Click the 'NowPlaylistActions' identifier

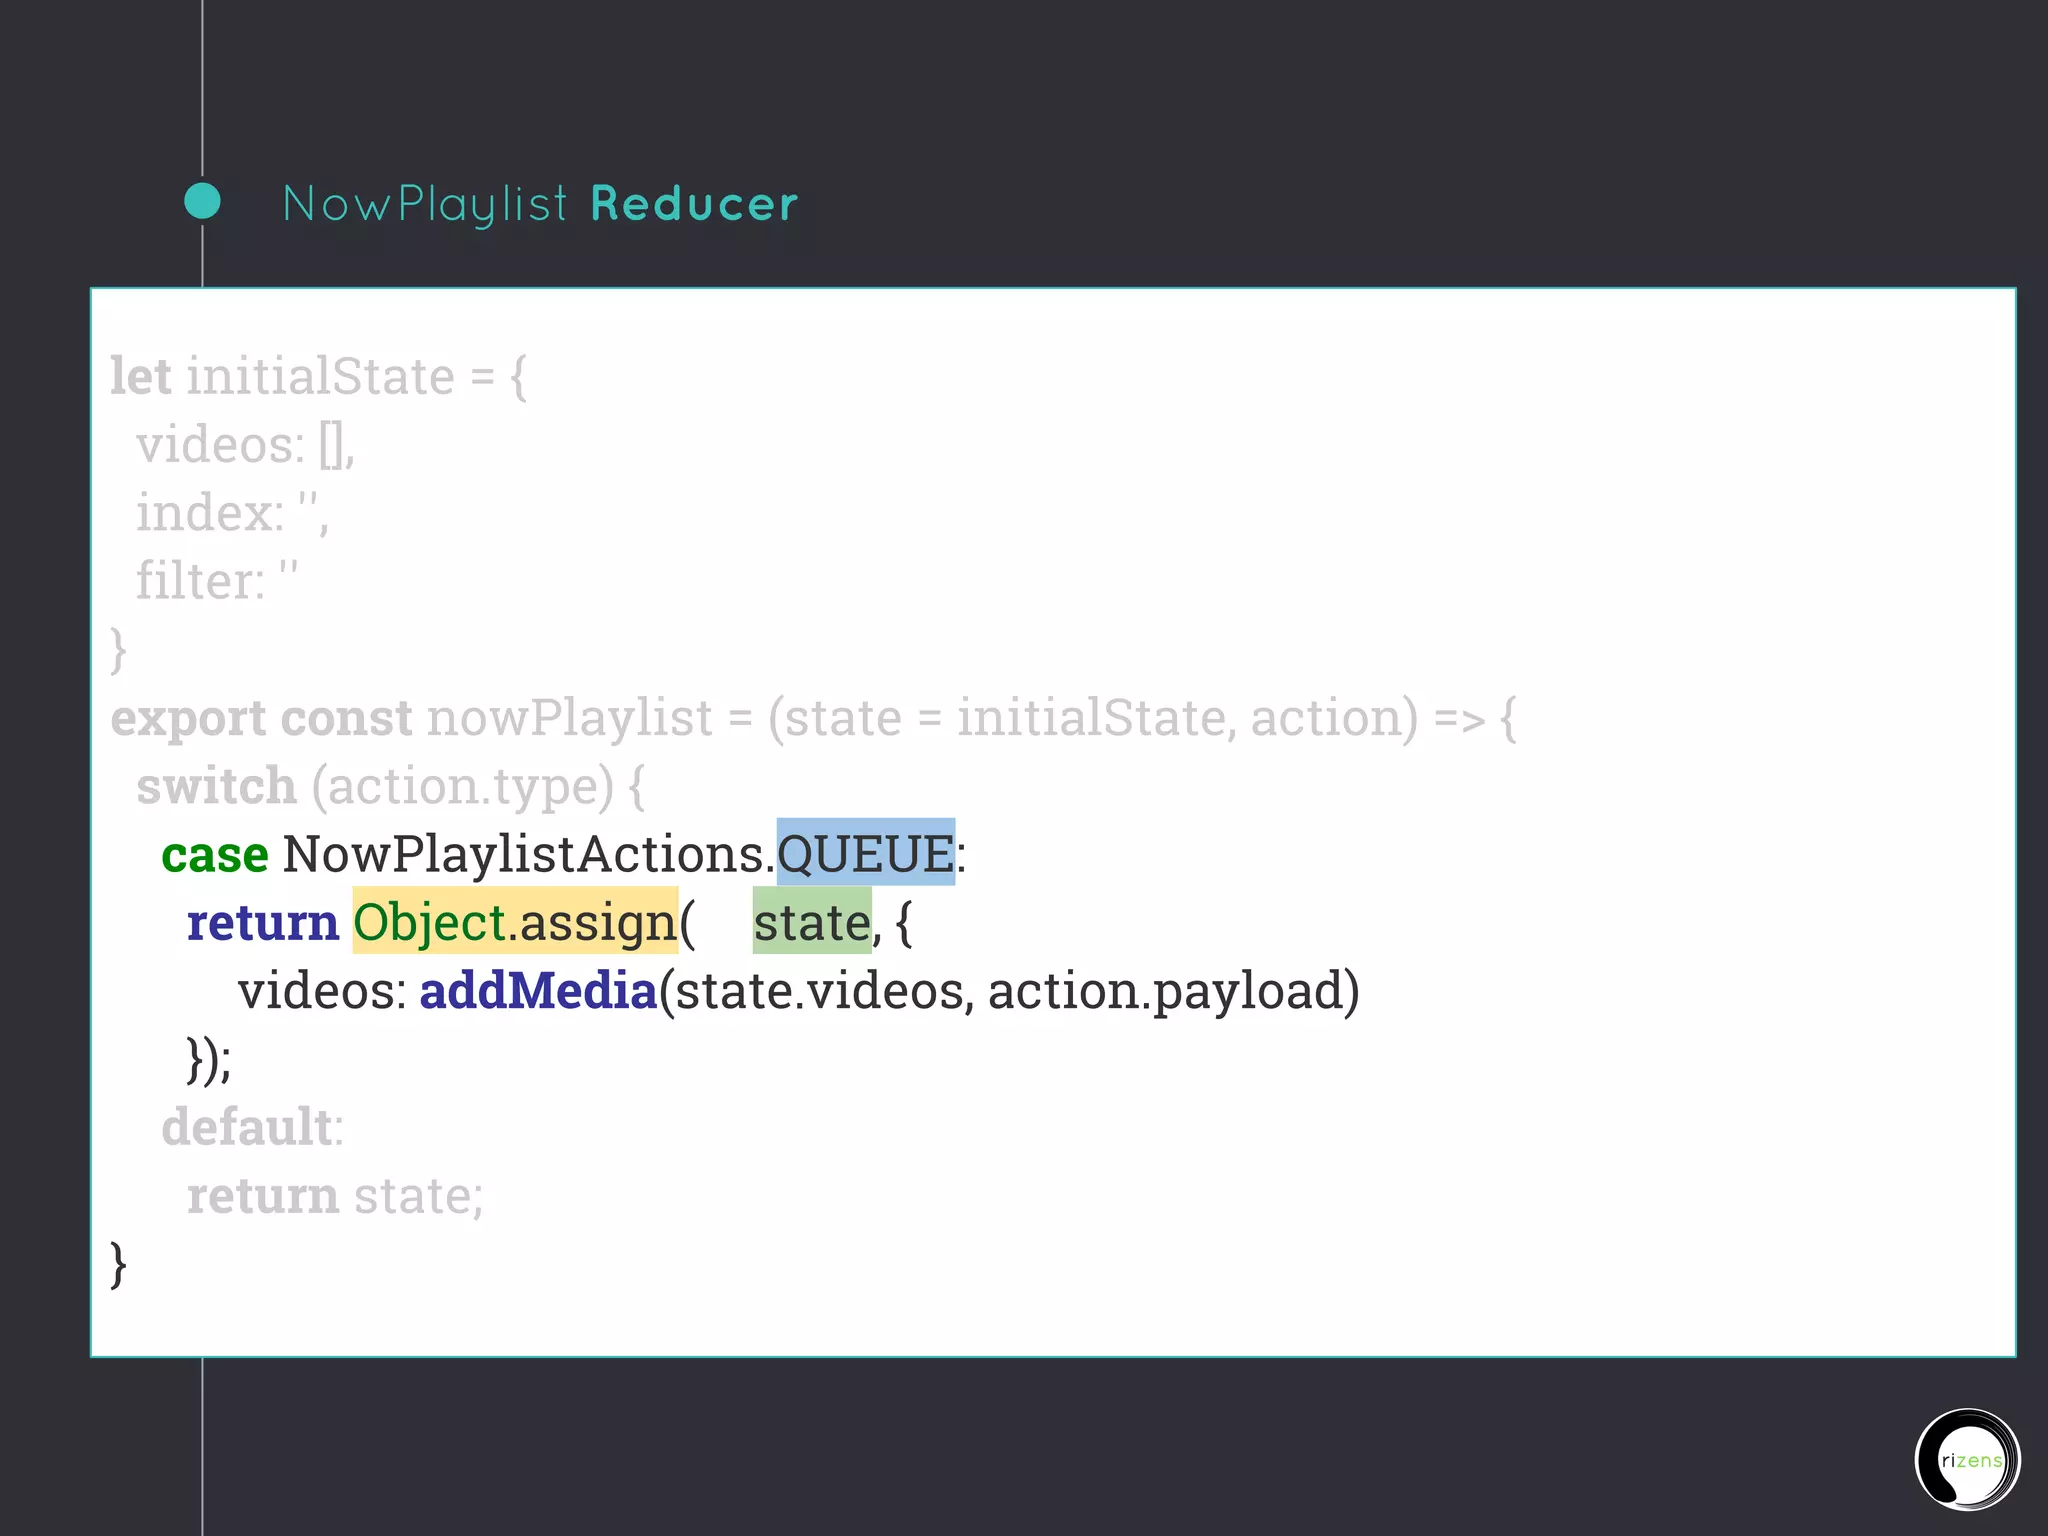tap(523, 855)
